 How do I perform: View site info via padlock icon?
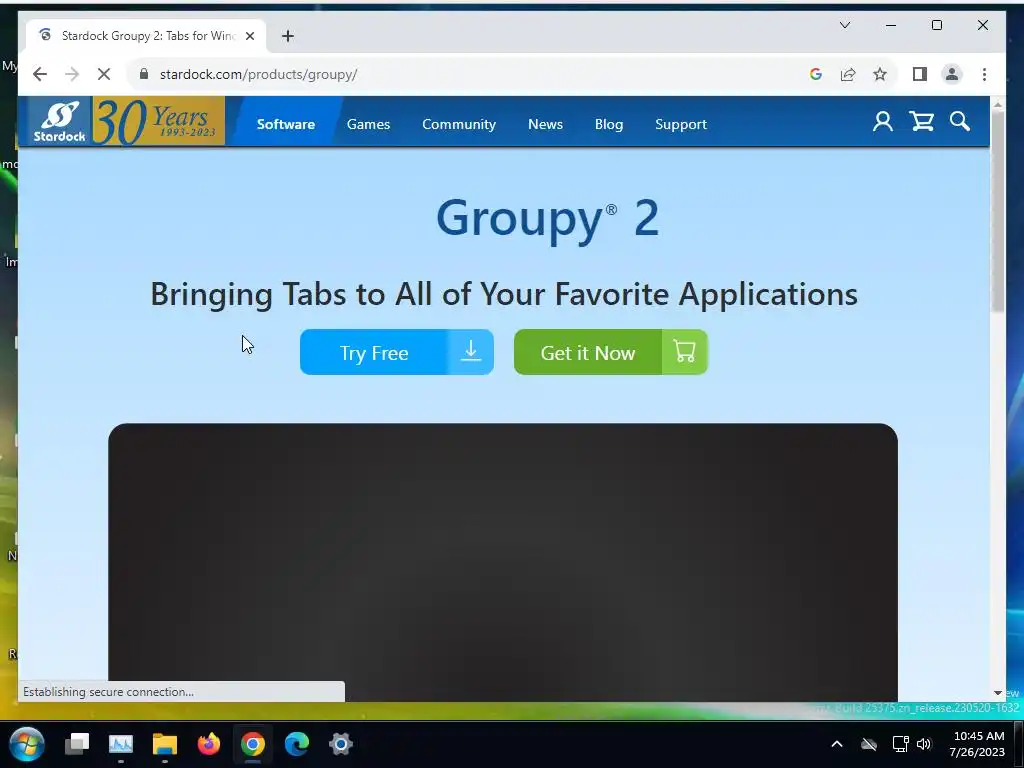point(144,74)
